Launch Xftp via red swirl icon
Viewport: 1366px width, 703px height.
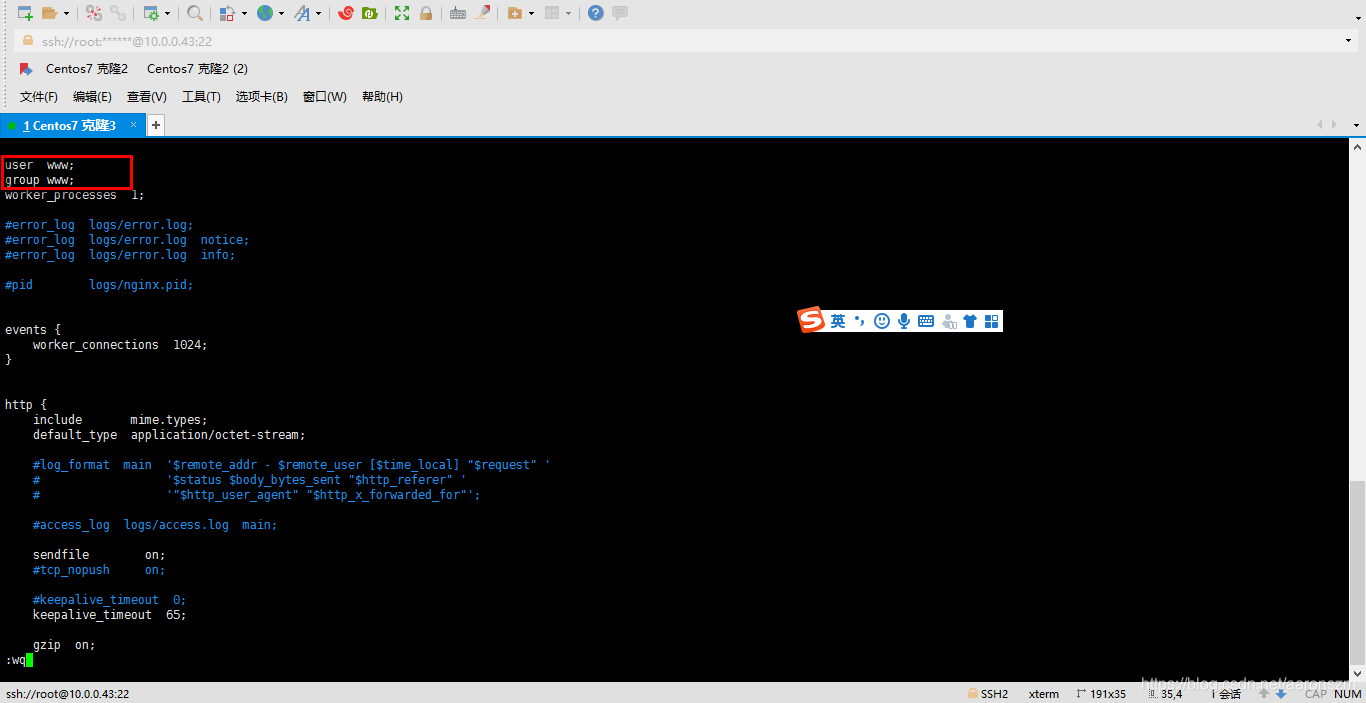tap(346, 13)
